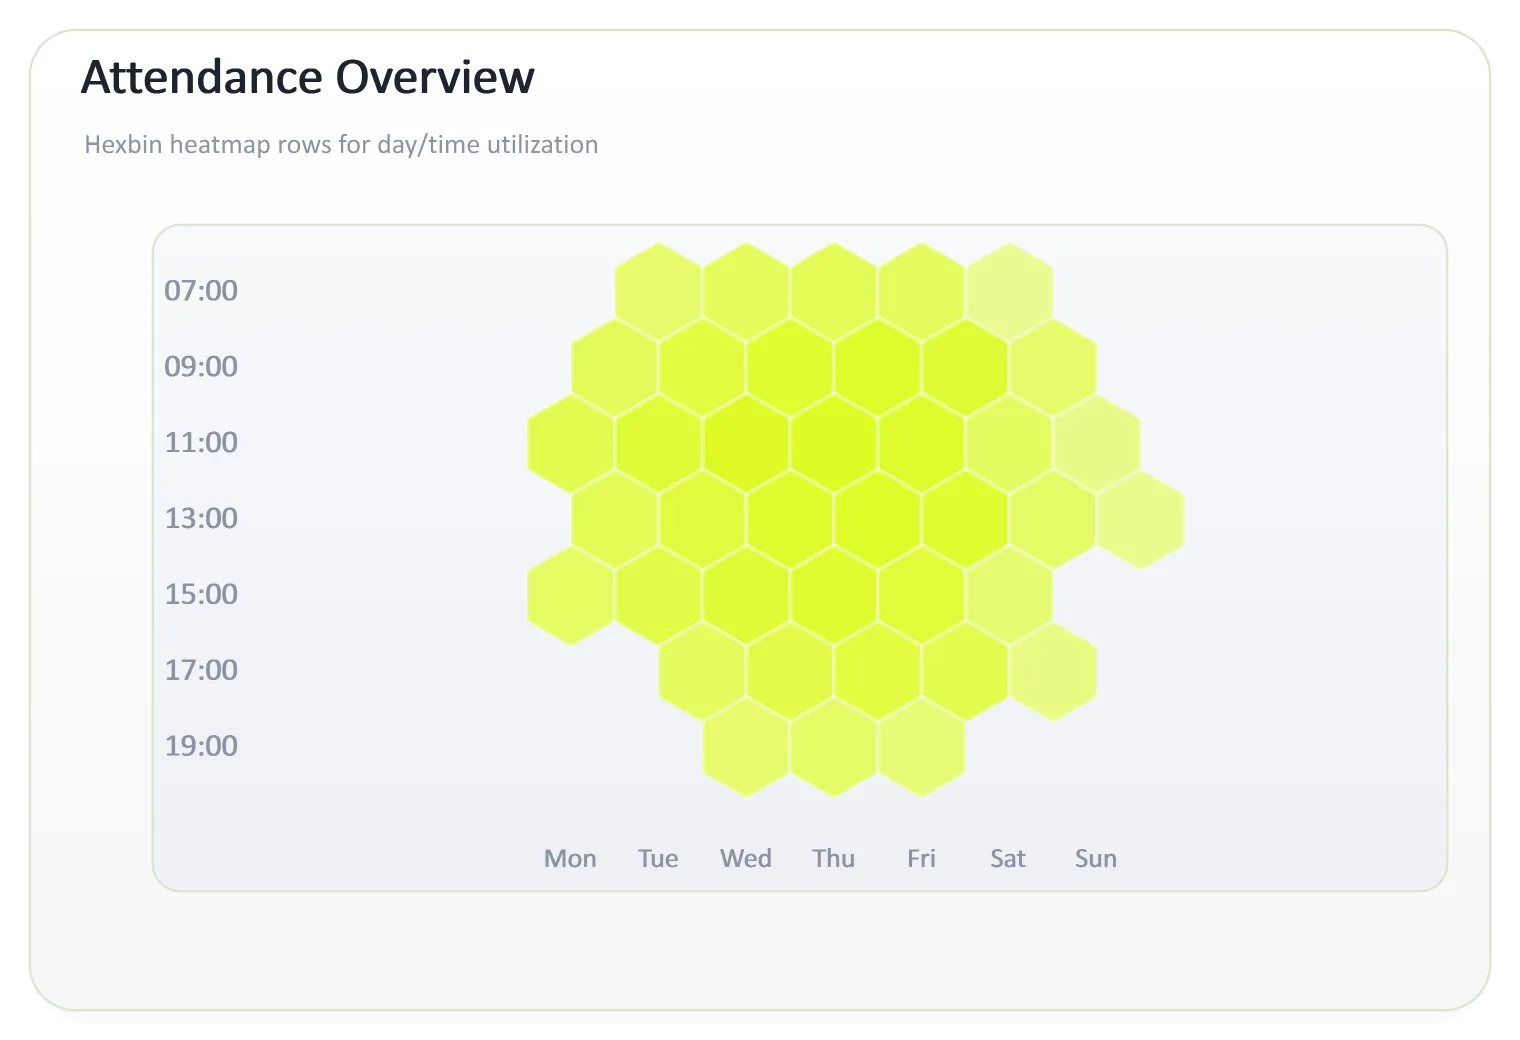
Task: Click the Mon day label
Action: [570, 859]
